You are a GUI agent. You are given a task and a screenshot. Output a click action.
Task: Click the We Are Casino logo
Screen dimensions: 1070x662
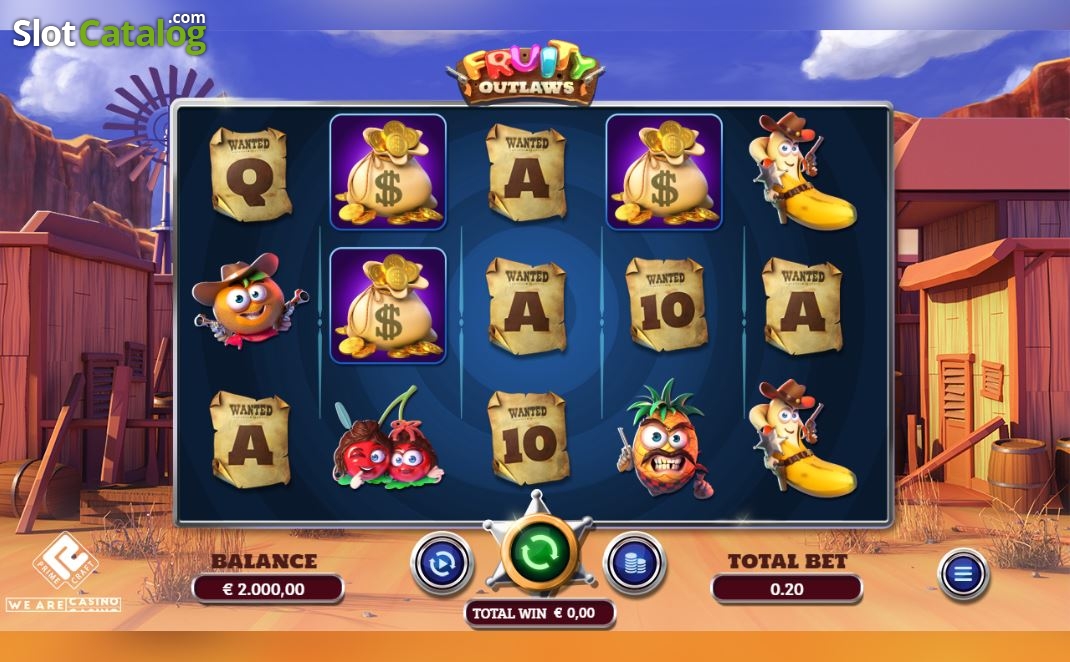coord(63,605)
